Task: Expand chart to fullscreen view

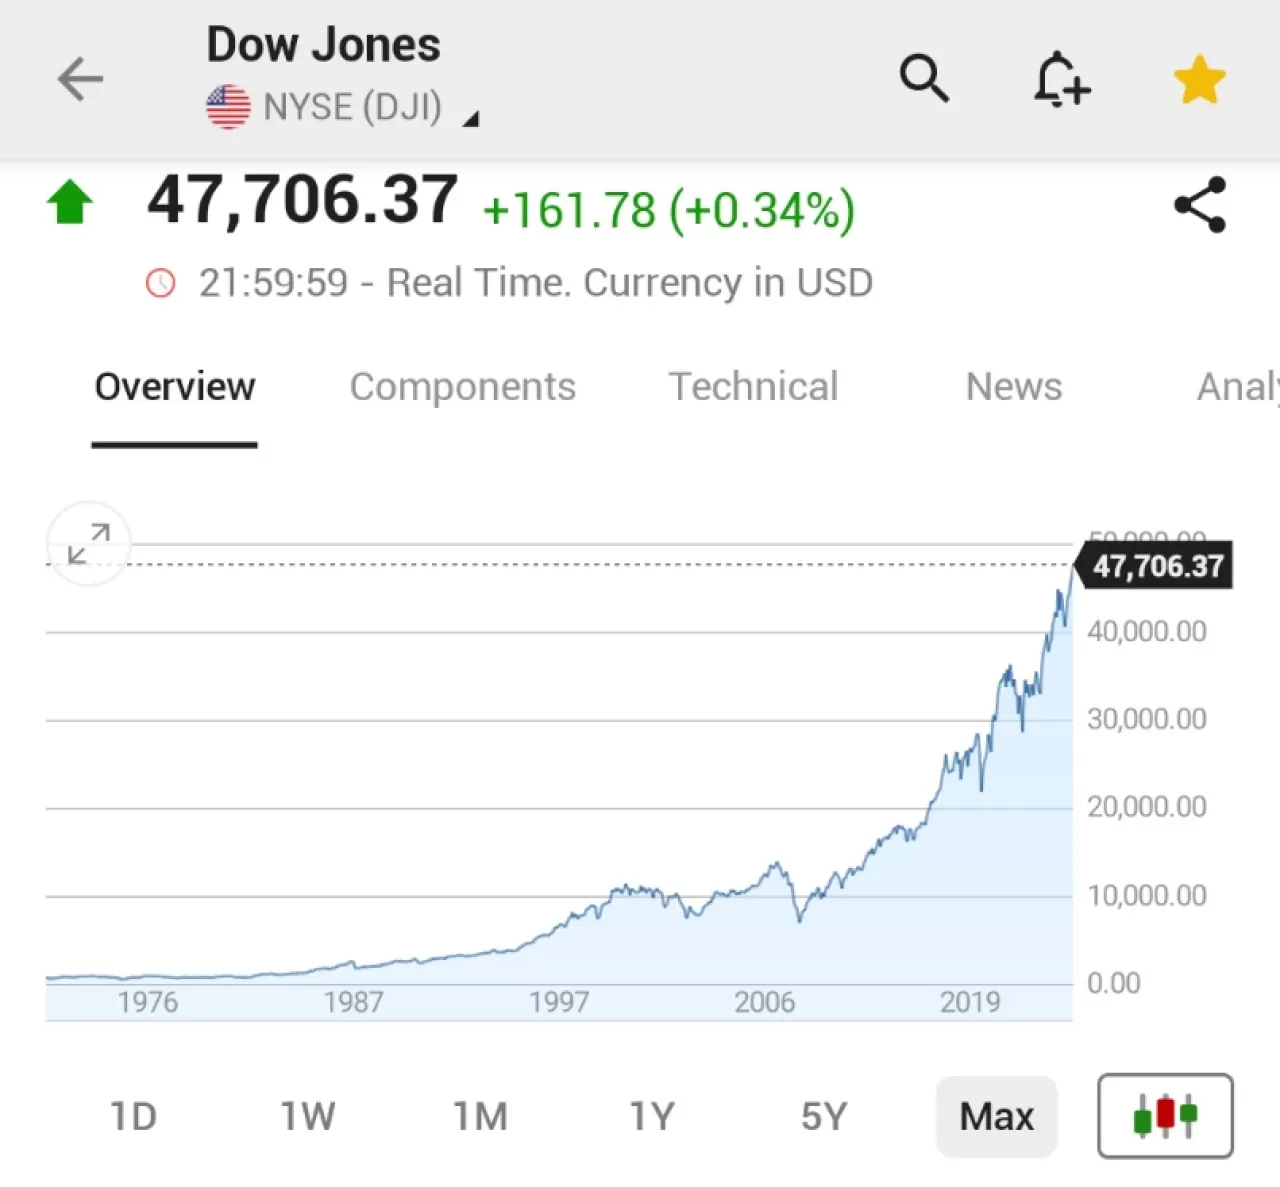Action: pos(88,544)
